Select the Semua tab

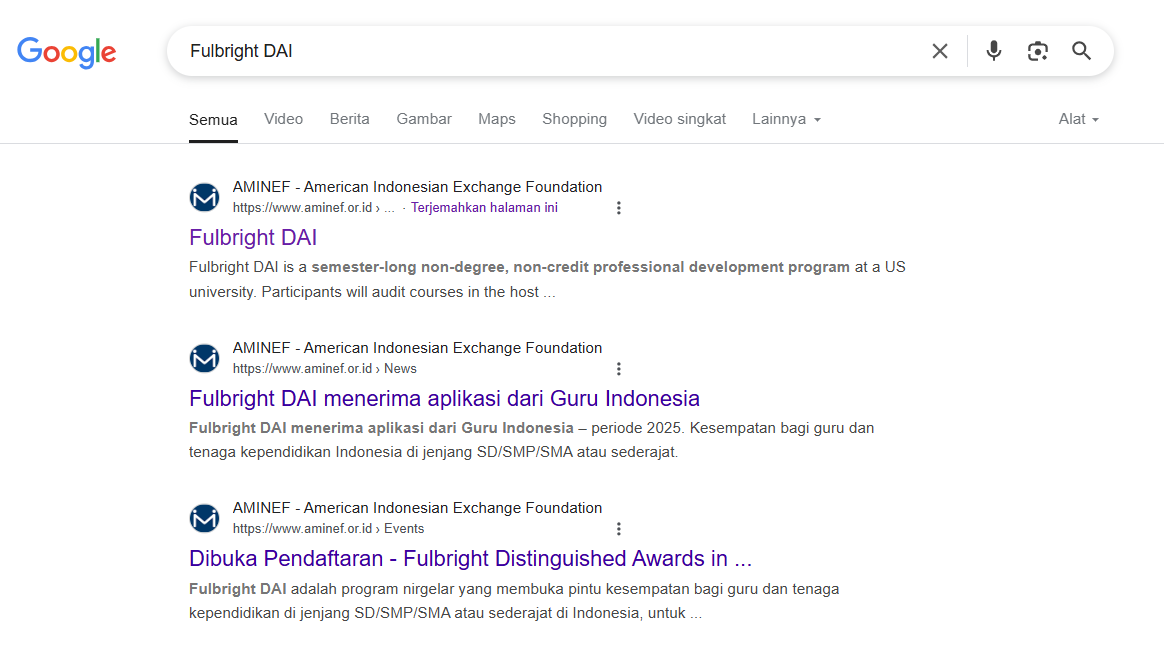click(213, 120)
